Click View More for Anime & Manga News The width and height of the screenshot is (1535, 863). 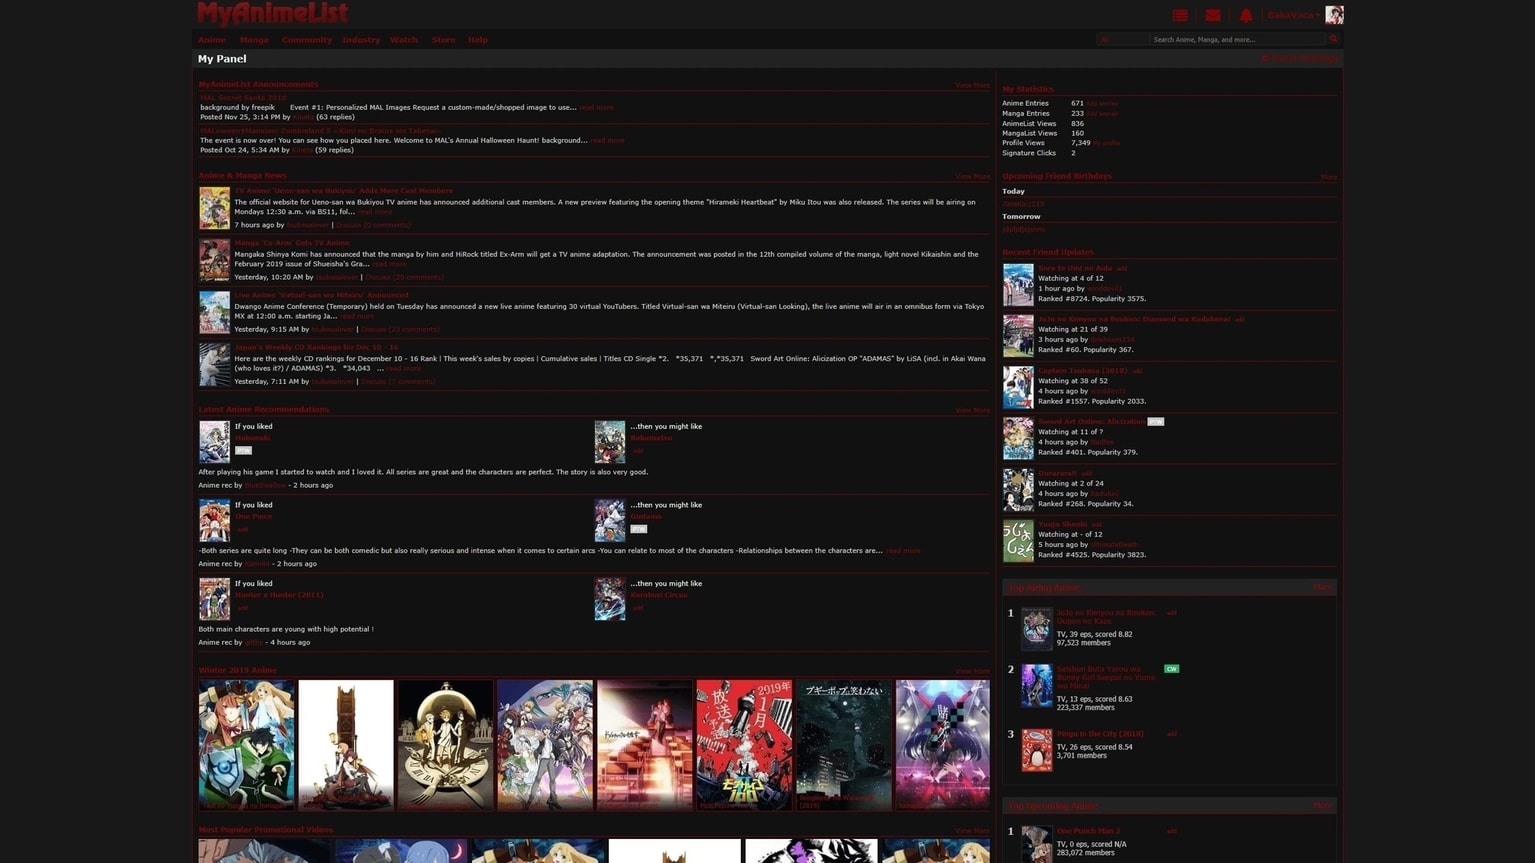(972, 176)
